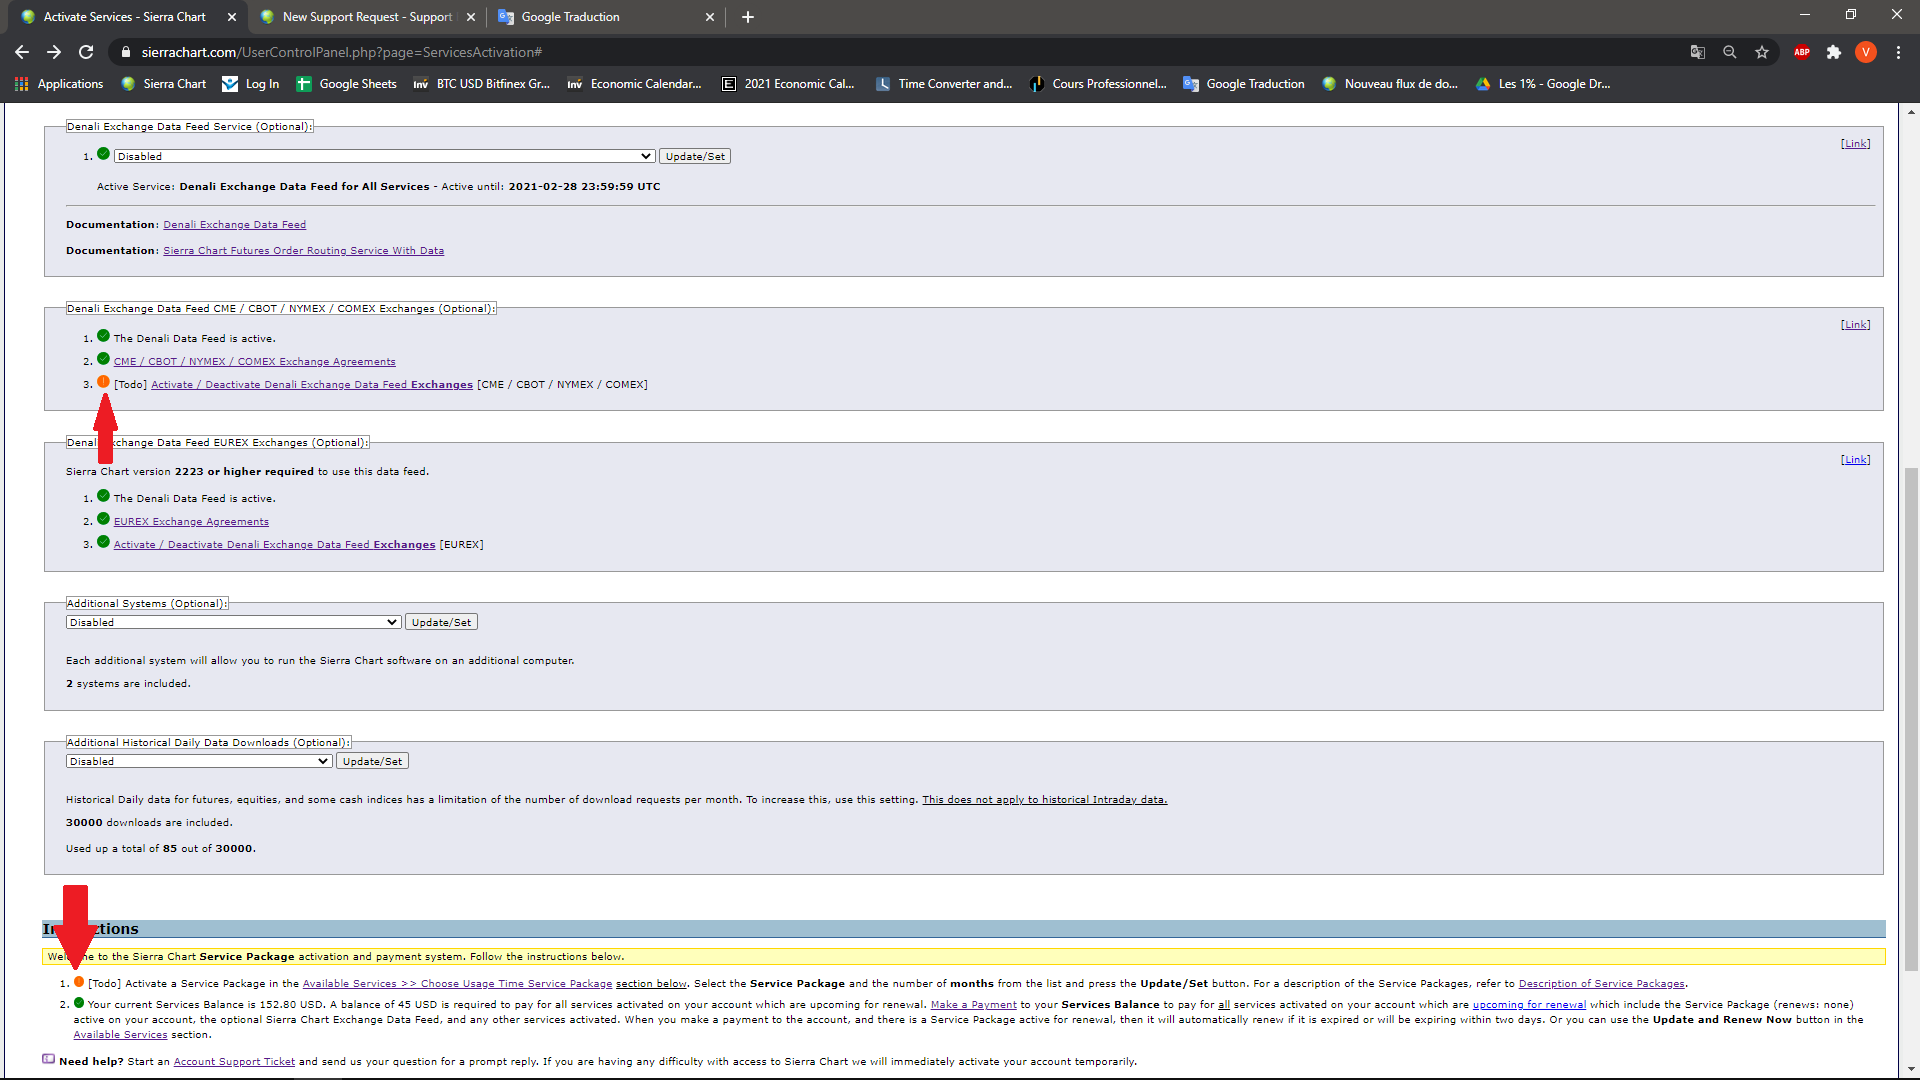Open Additional Historical Daily Data Downloads dropdown
Image resolution: width=1920 pixels, height=1080 pixels.
pyautogui.click(x=198, y=761)
